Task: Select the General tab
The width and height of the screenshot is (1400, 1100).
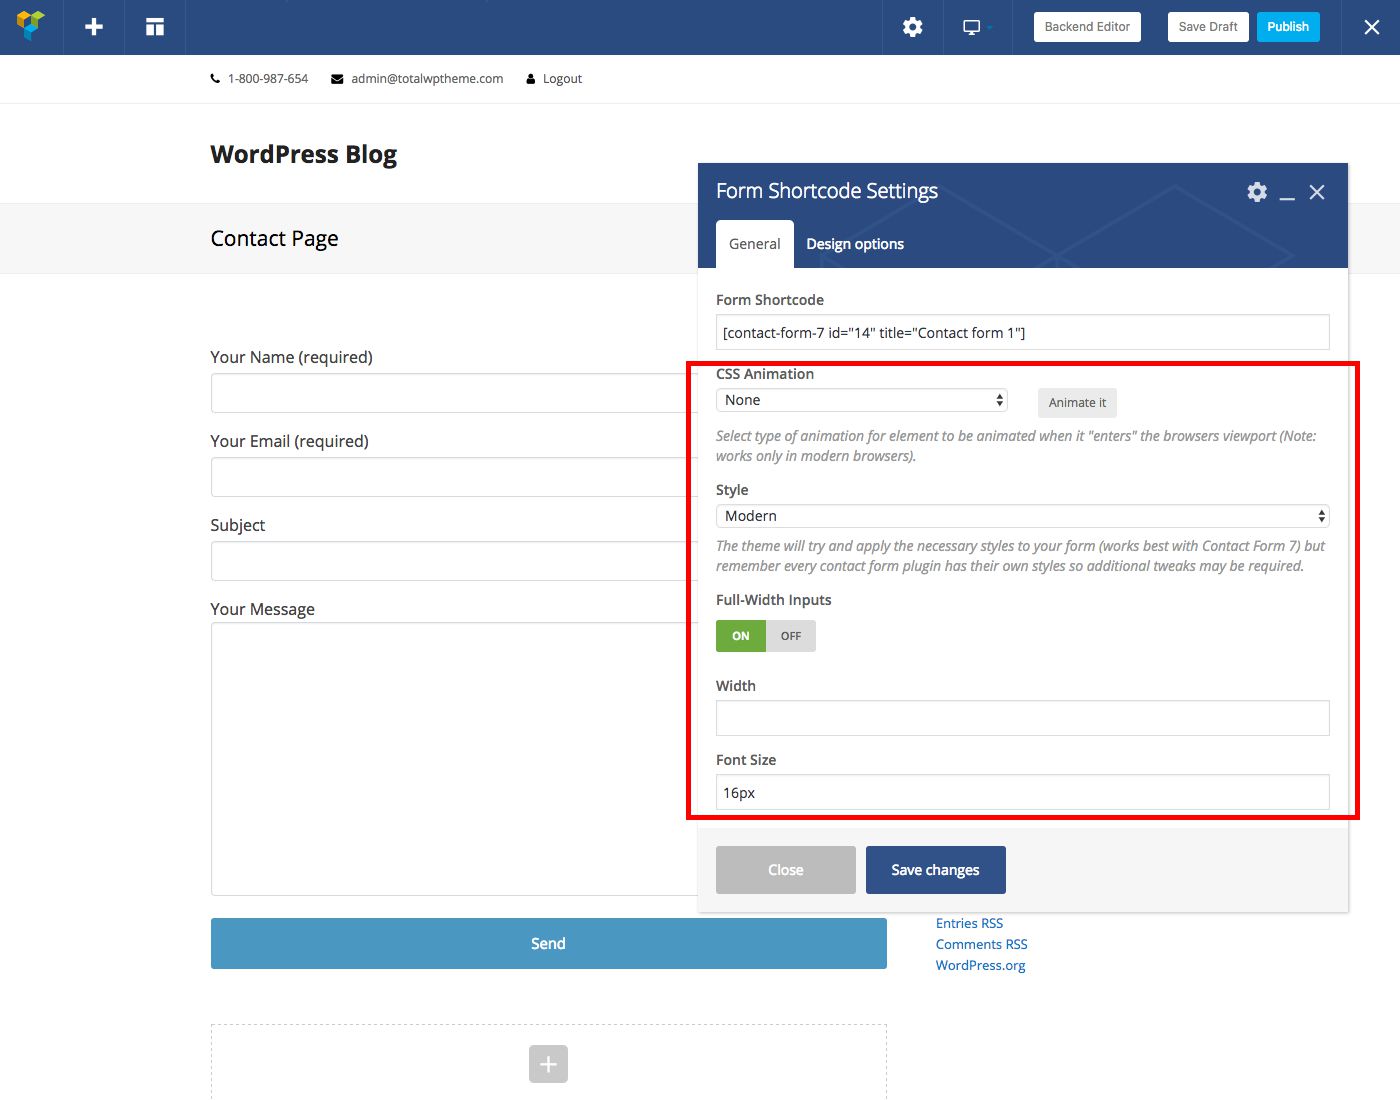Action: coord(755,244)
